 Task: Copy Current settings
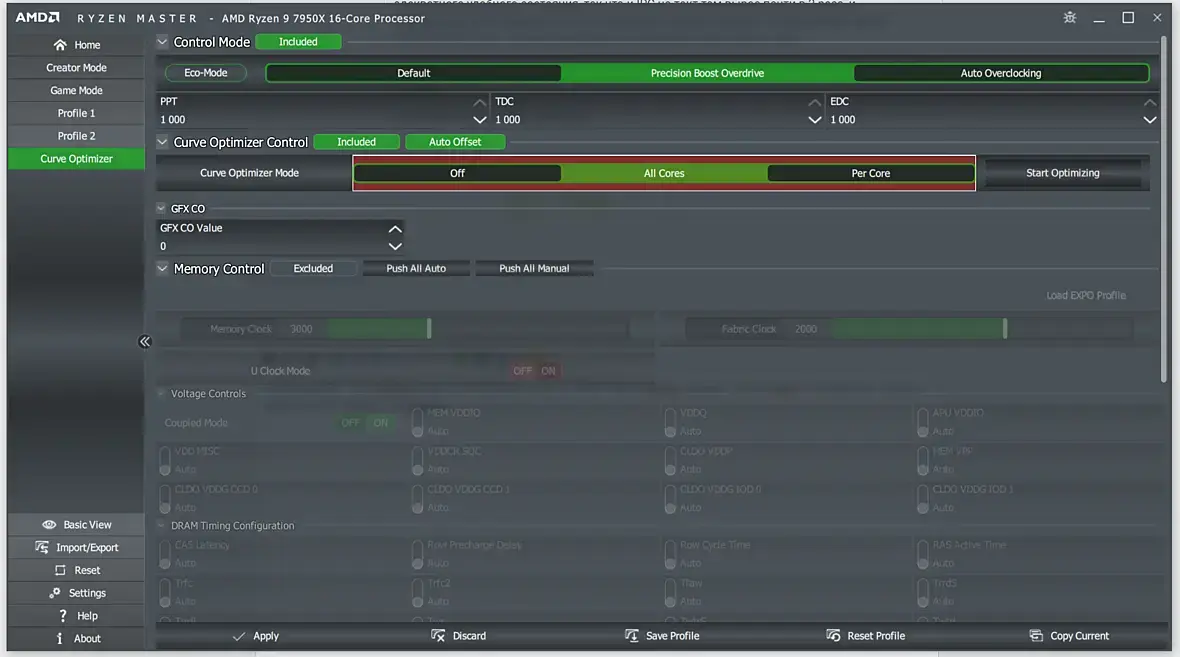1069,636
